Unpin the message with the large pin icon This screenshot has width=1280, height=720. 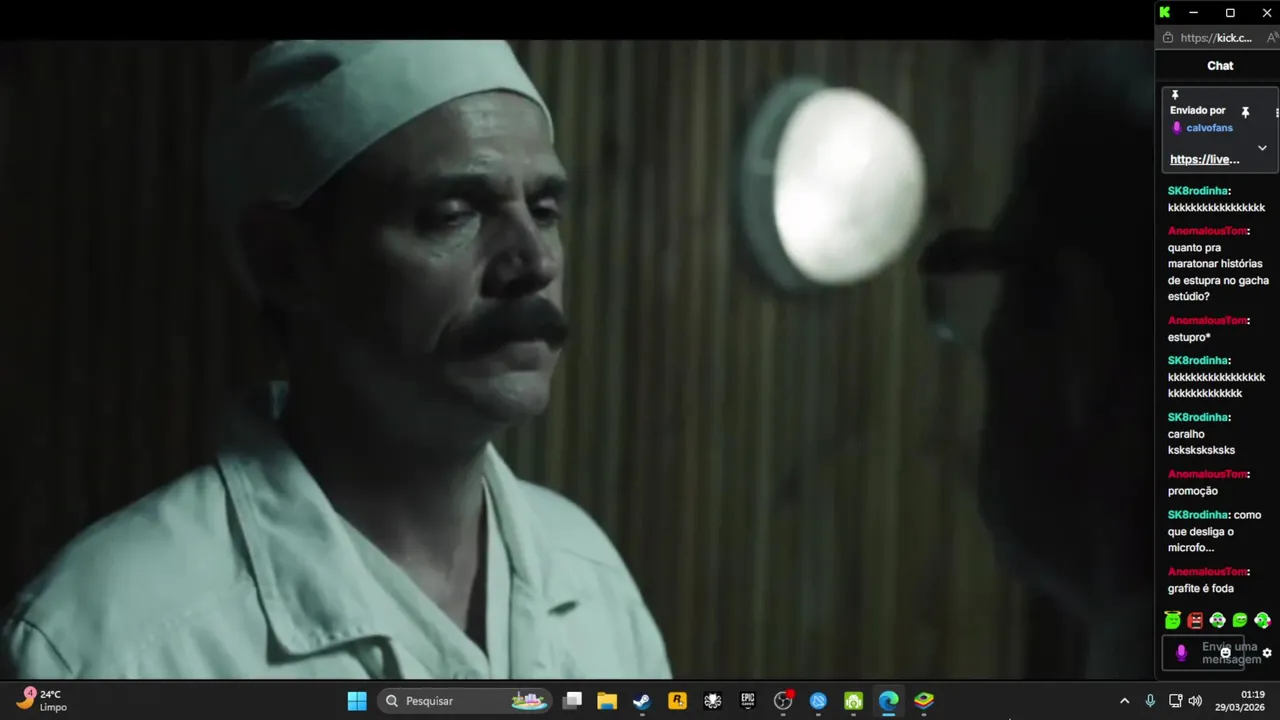[x=1245, y=112]
